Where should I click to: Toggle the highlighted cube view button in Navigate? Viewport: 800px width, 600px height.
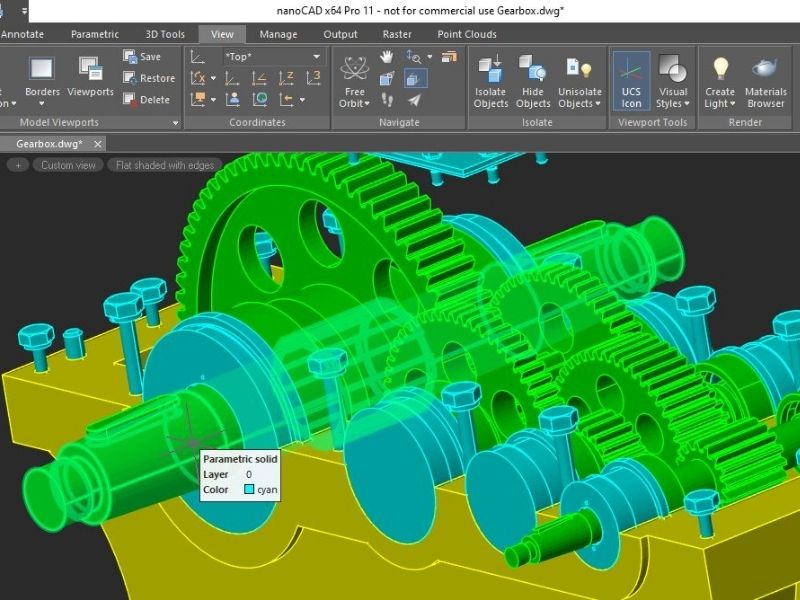414,78
